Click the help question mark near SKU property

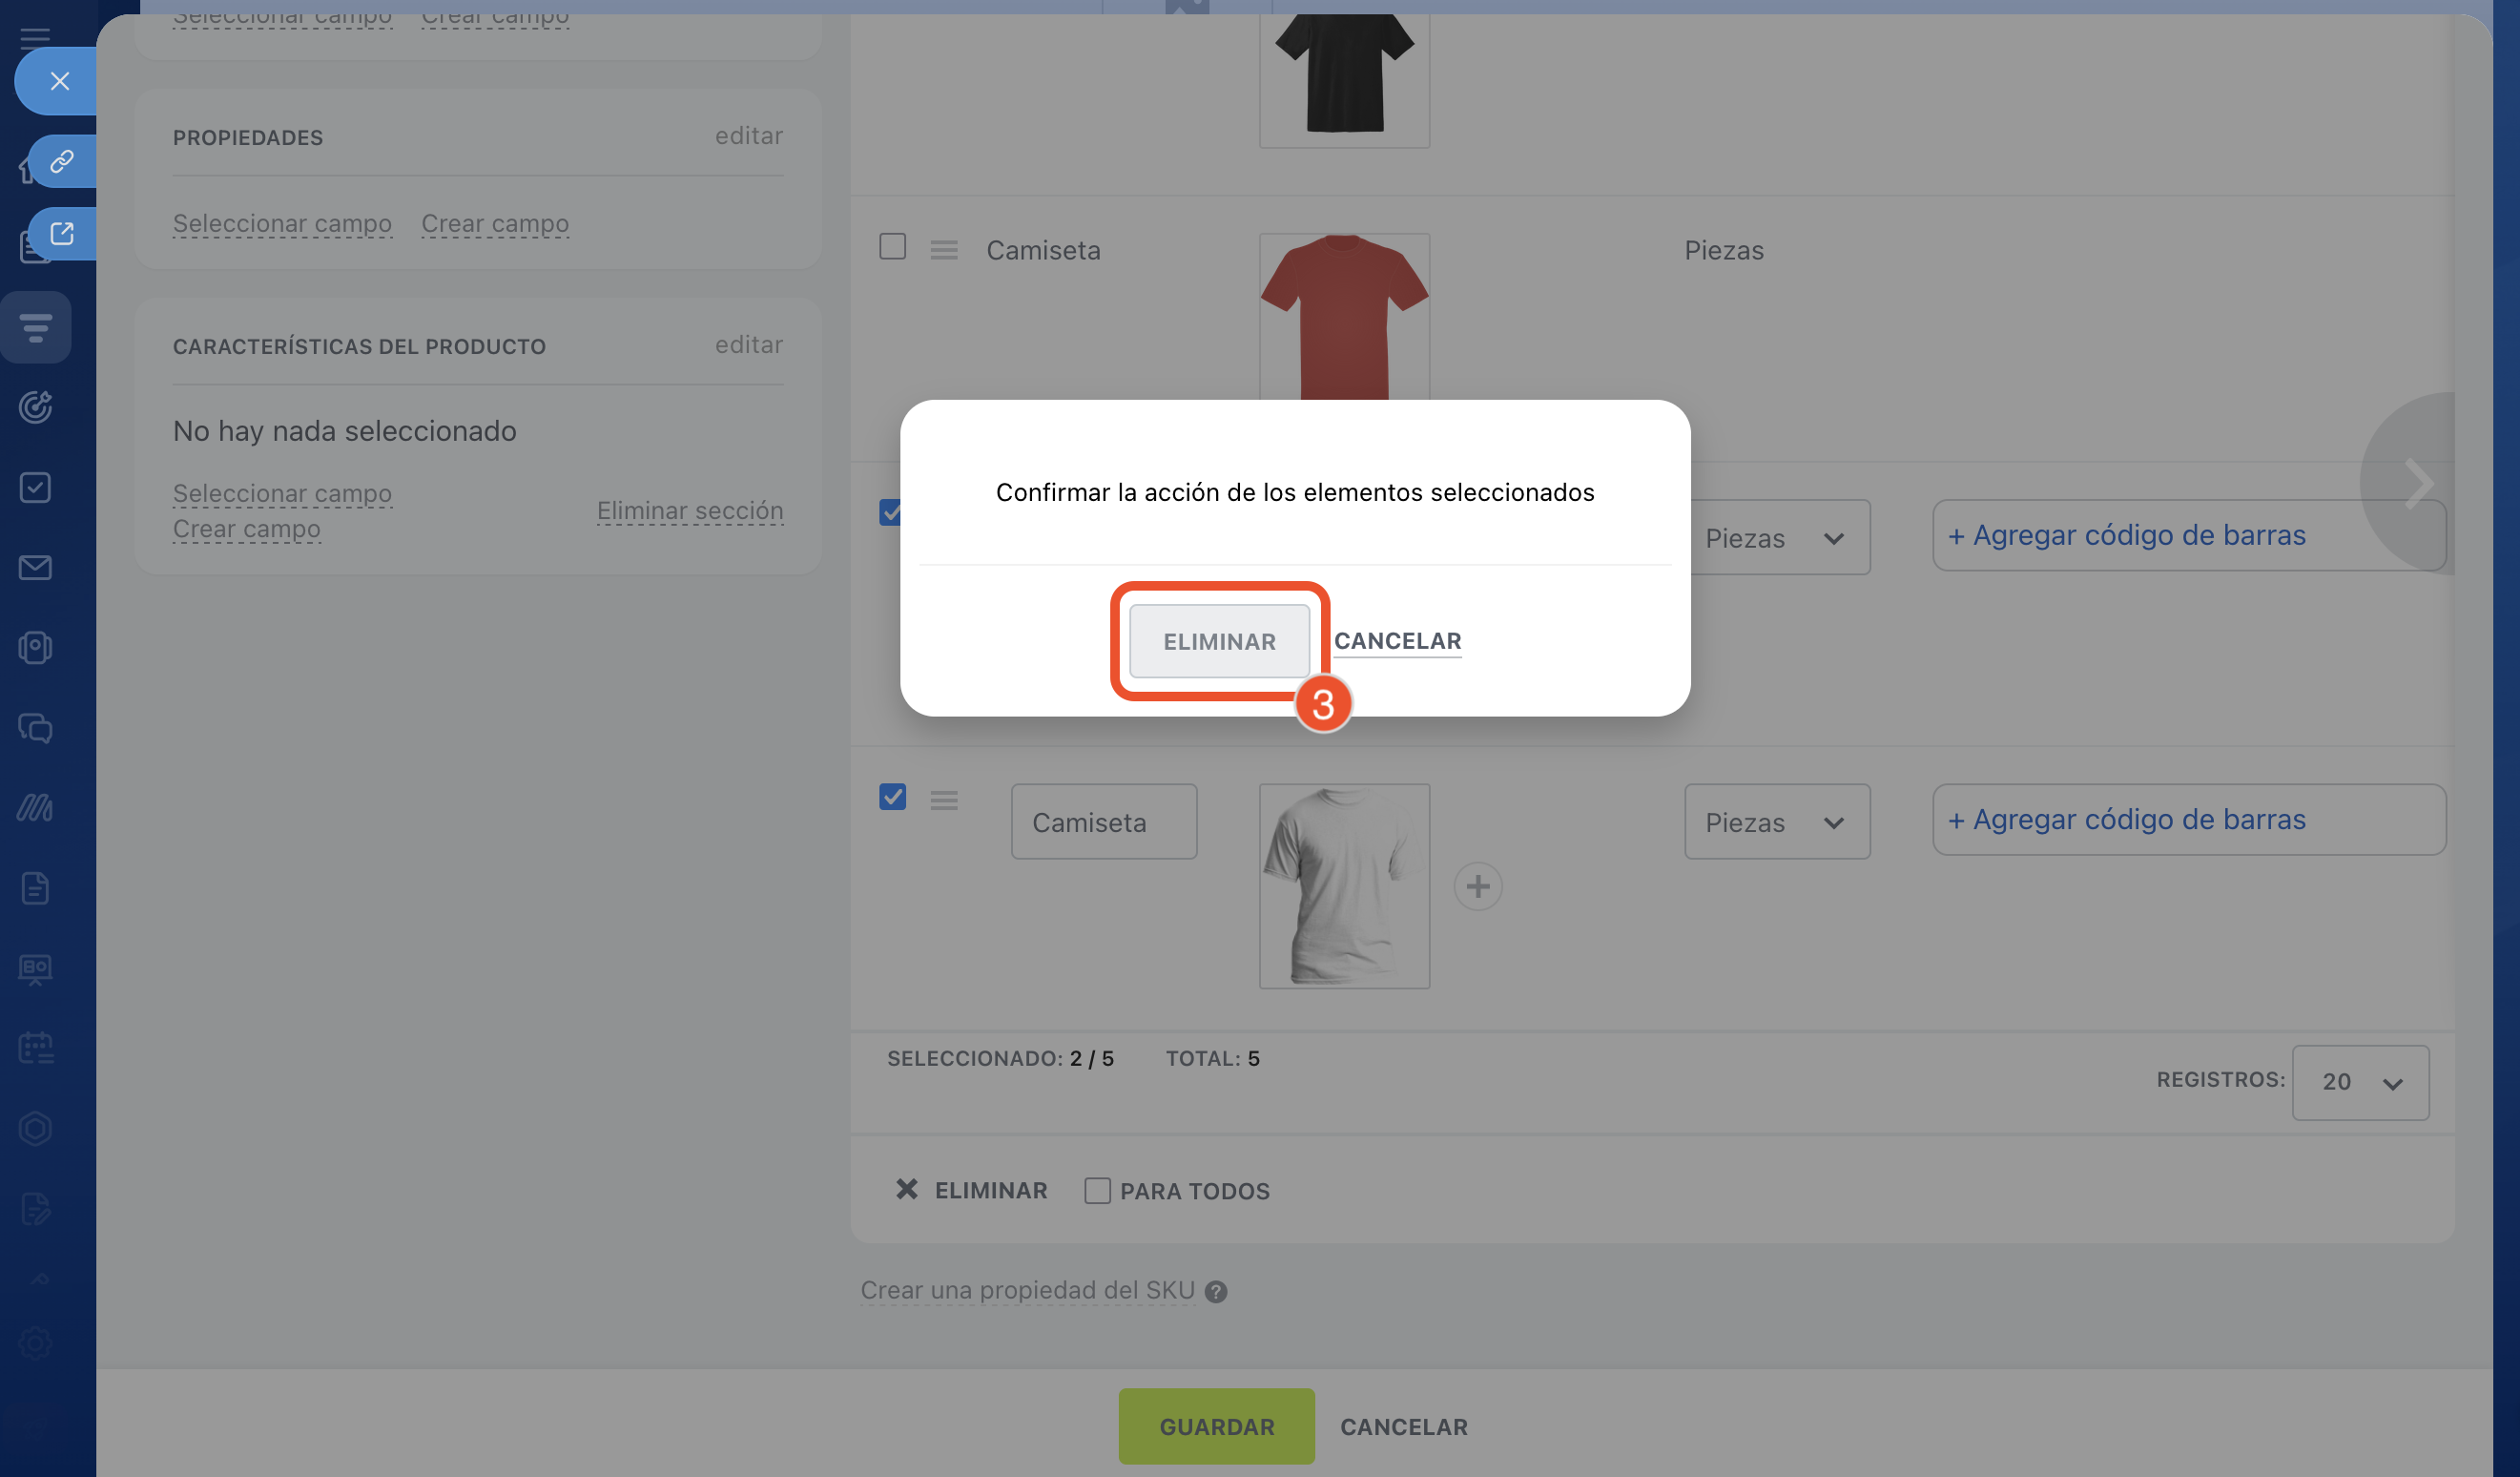pyautogui.click(x=1216, y=1292)
